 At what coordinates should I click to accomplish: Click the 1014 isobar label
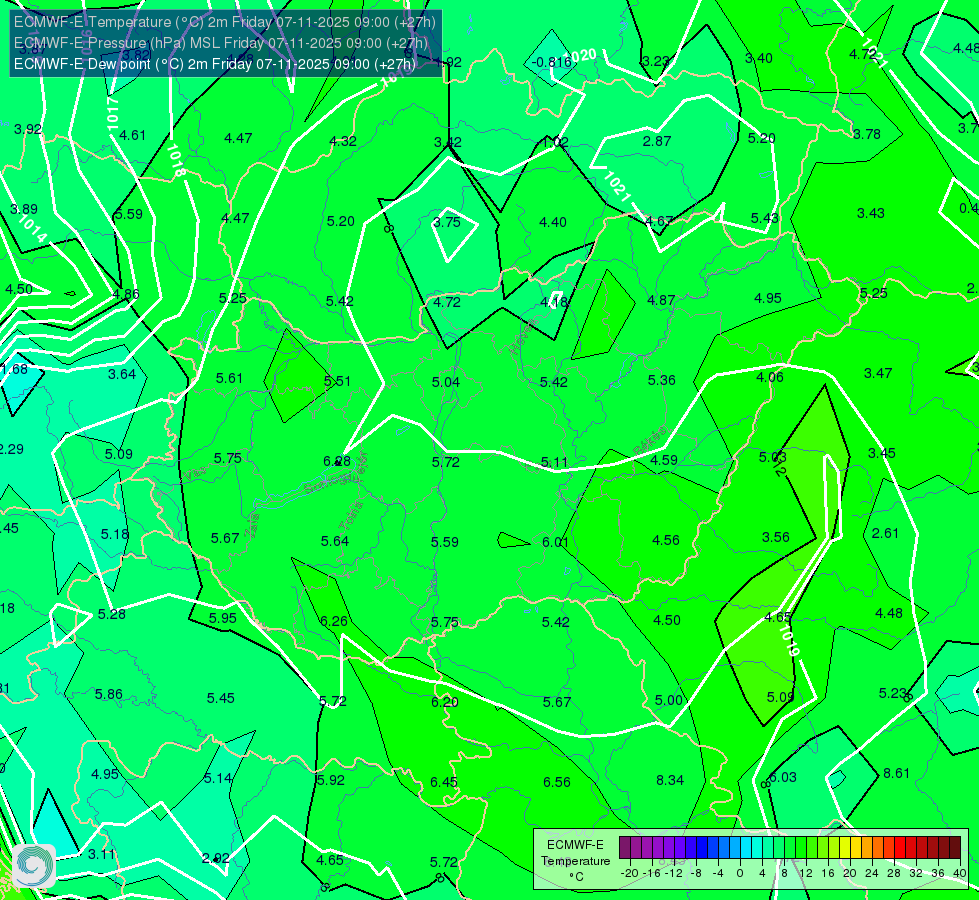(32, 229)
